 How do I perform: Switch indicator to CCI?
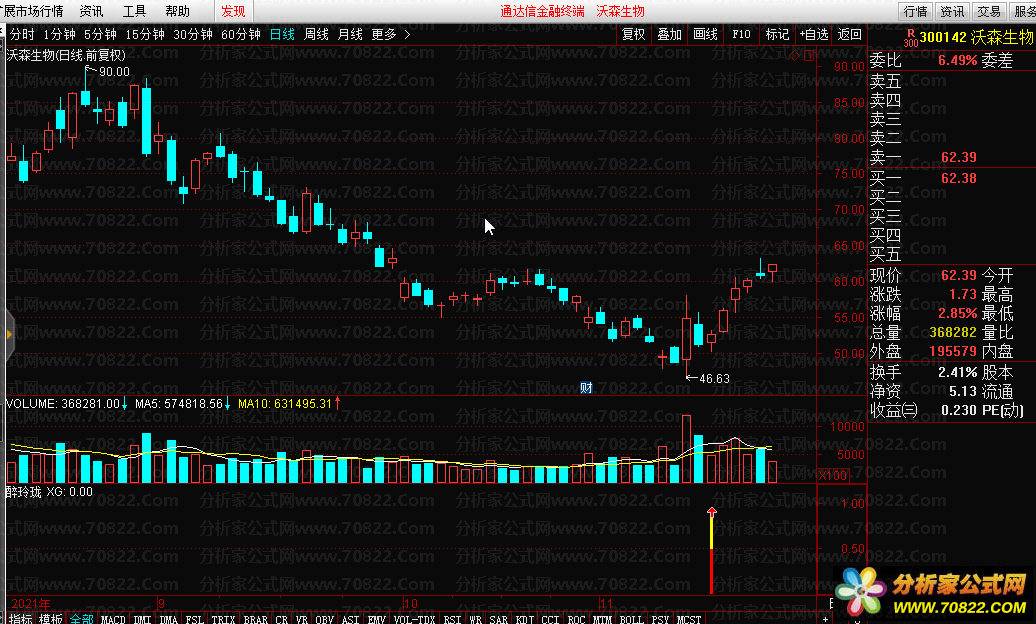pyautogui.click(x=550, y=619)
